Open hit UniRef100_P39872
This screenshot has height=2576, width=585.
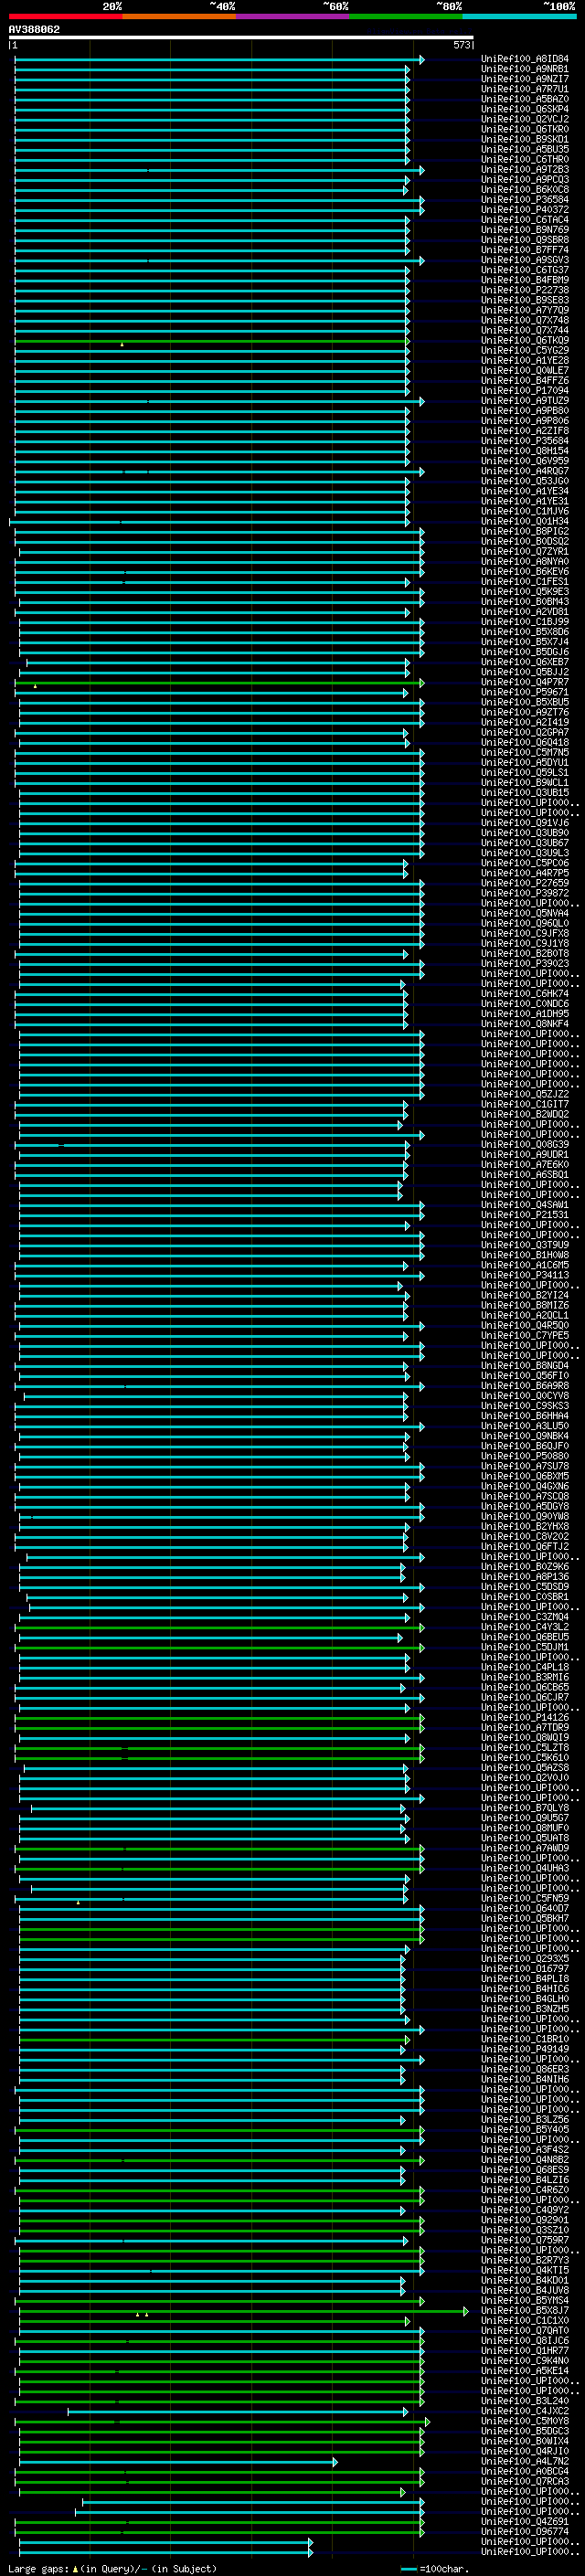[x=525, y=893]
